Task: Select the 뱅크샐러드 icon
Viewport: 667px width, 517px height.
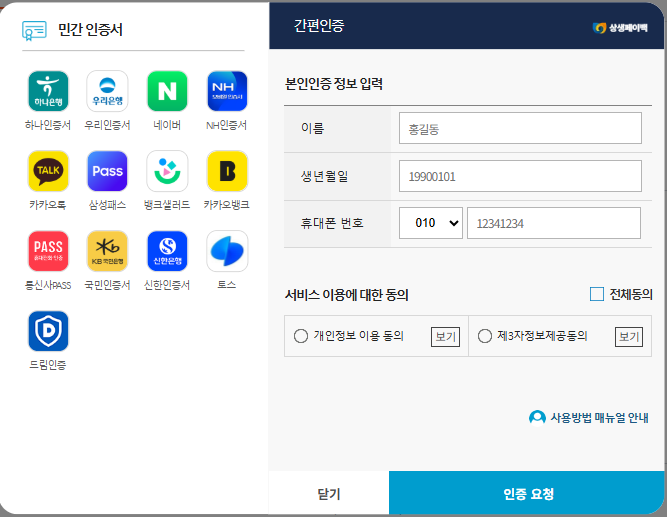Action: coord(167,171)
